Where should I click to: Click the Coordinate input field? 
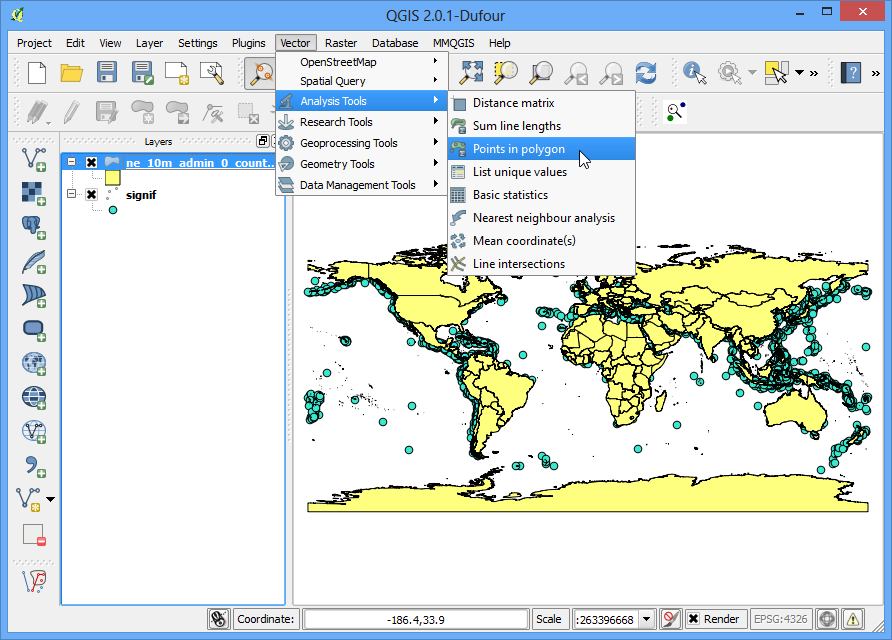[x=416, y=619]
